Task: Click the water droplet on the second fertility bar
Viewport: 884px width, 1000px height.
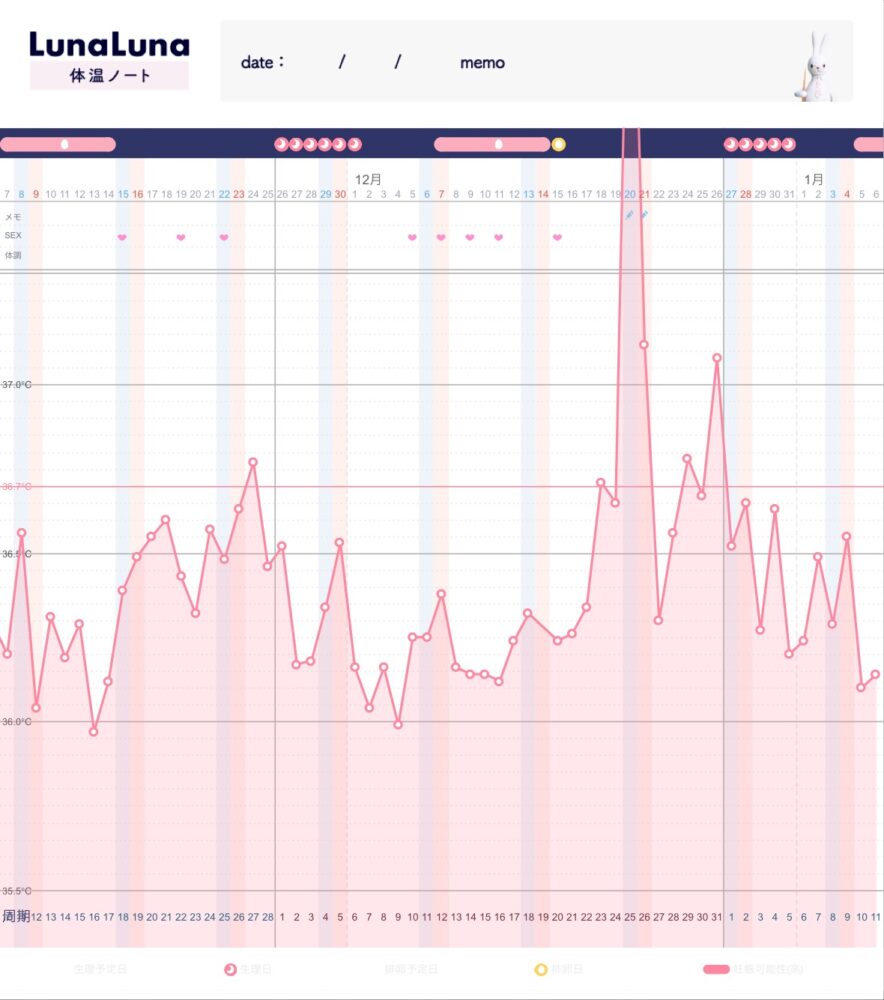Action: (x=499, y=144)
